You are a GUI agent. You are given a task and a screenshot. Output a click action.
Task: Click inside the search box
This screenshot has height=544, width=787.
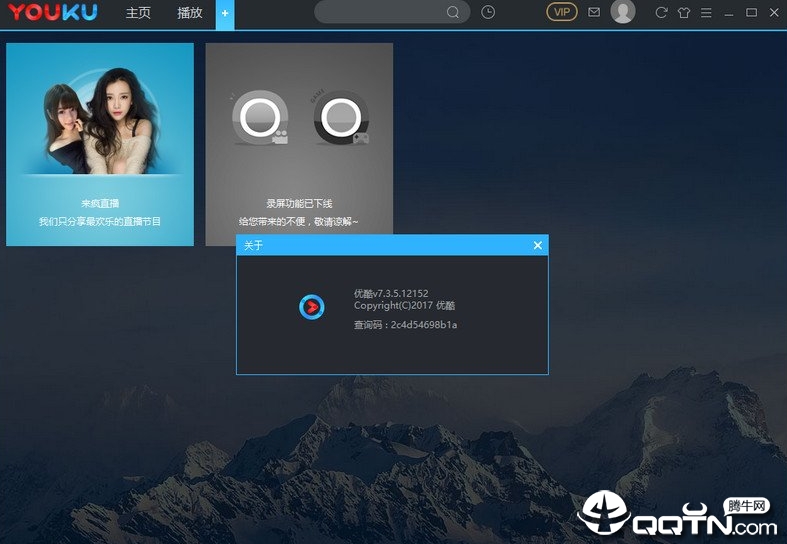click(380, 12)
